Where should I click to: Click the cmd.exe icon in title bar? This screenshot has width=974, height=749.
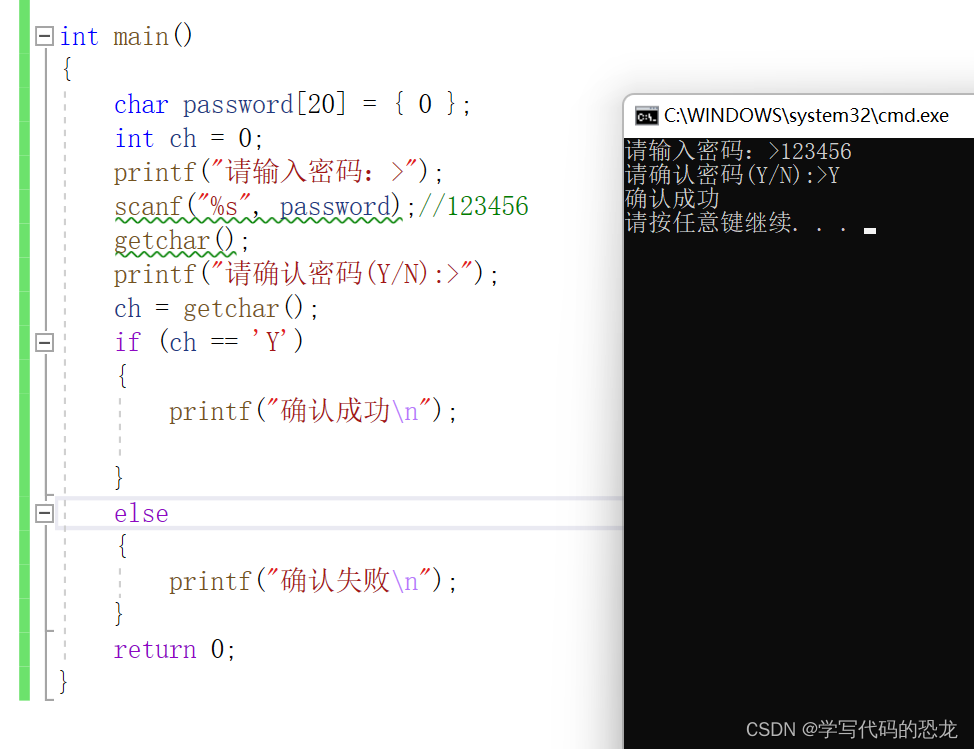pos(646,116)
